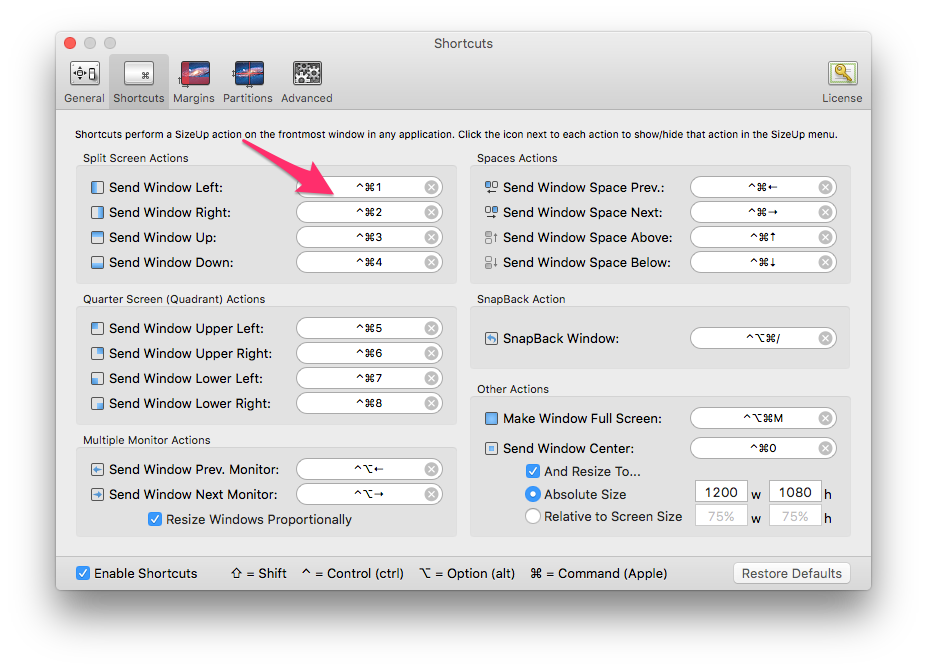The width and height of the screenshot is (927, 670).
Task: Toggle menu icon for Send Window Left
Action: click(x=98, y=187)
